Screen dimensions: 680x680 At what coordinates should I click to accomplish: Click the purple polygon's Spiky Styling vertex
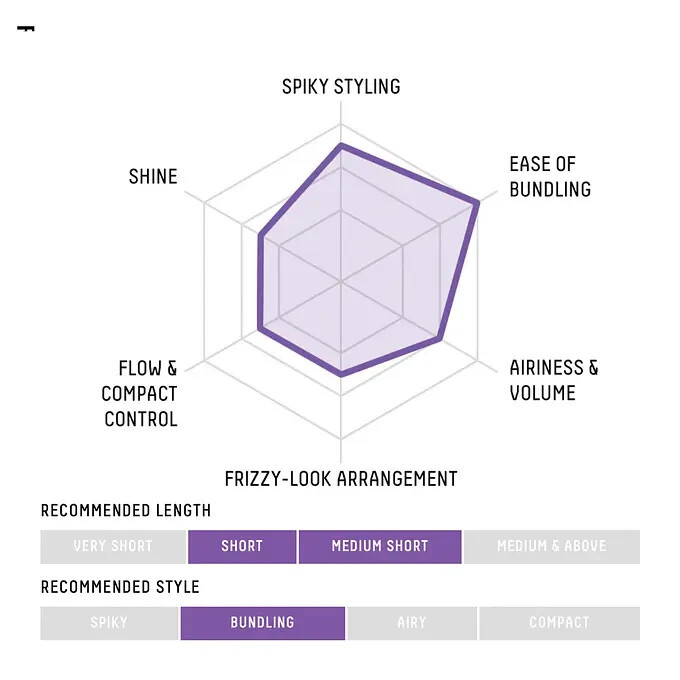[x=341, y=146]
